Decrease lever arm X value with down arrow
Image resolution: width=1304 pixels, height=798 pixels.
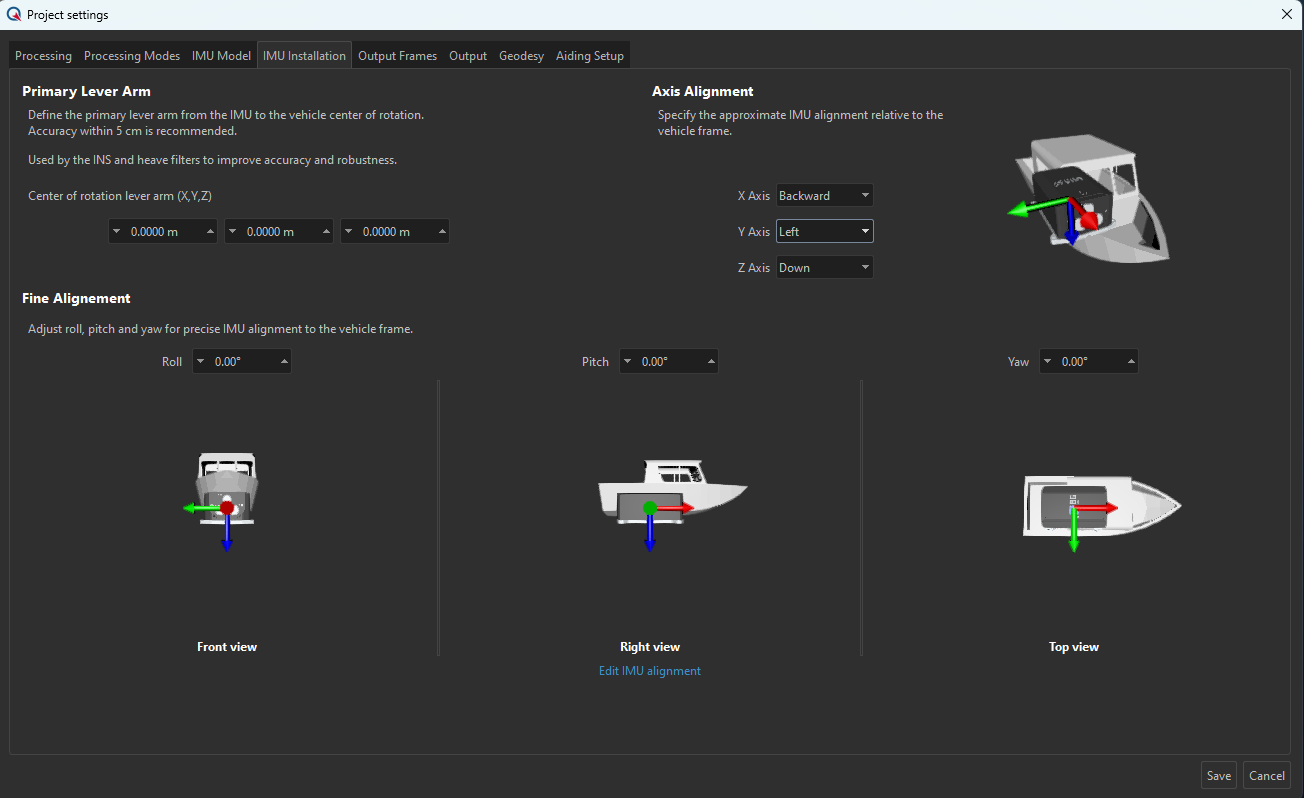click(116, 232)
